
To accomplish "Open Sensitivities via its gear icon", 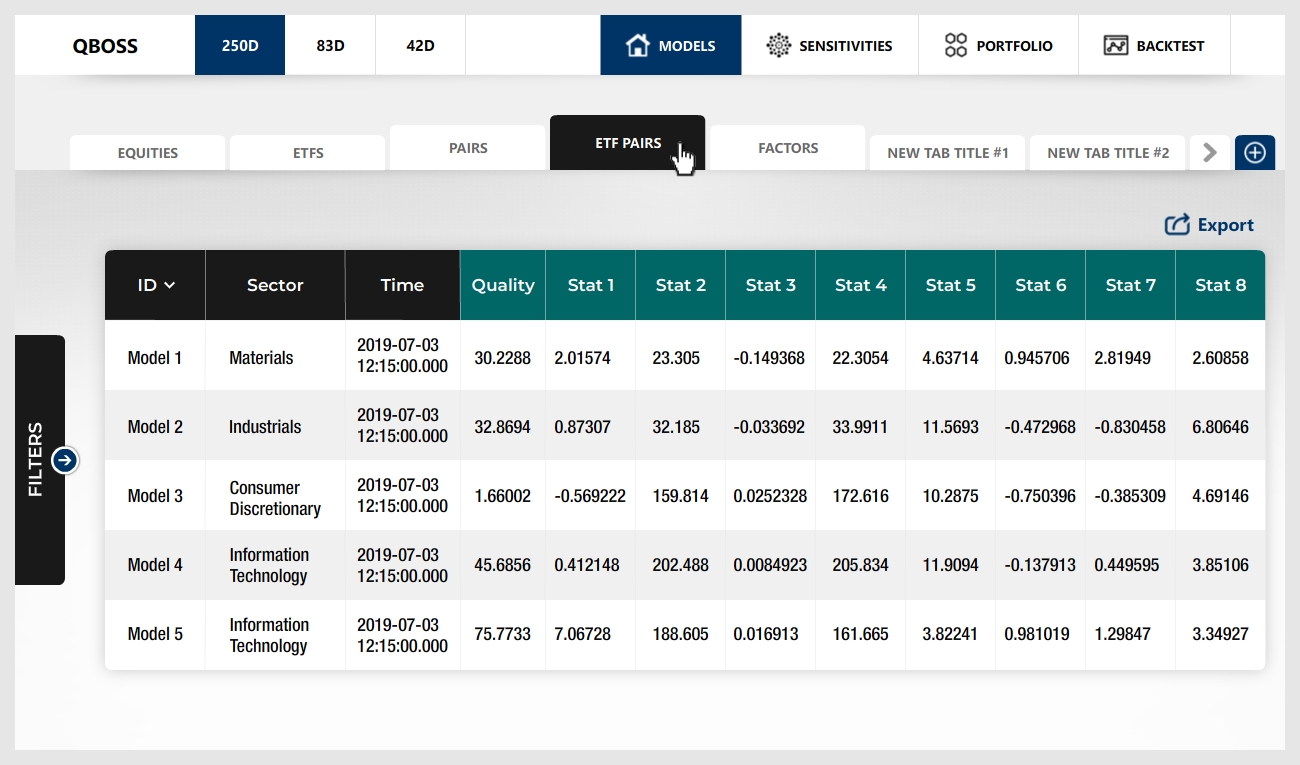I will (778, 45).
